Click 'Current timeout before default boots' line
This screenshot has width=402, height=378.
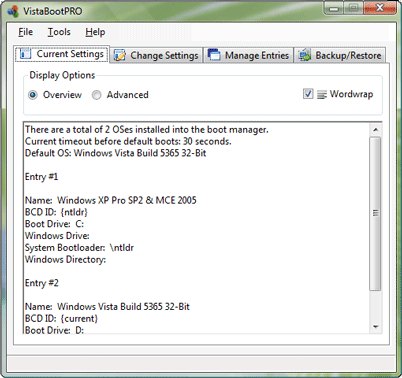(128, 141)
